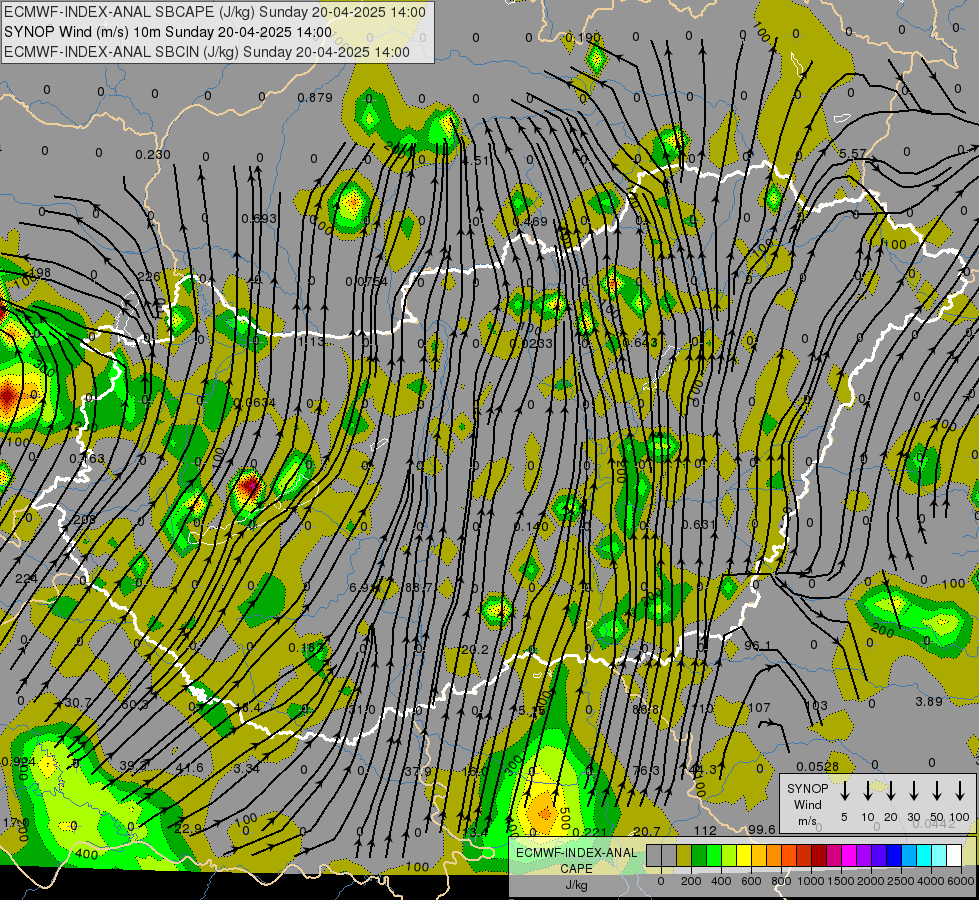This screenshot has height=900, width=979.
Task: Click the '37.9' value on the map
Action: tap(418, 771)
